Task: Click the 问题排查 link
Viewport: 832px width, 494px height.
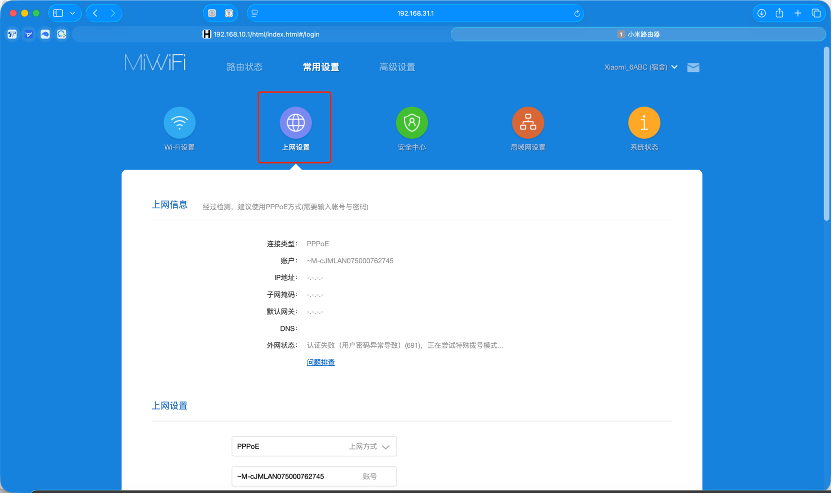Action: [320, 362]
